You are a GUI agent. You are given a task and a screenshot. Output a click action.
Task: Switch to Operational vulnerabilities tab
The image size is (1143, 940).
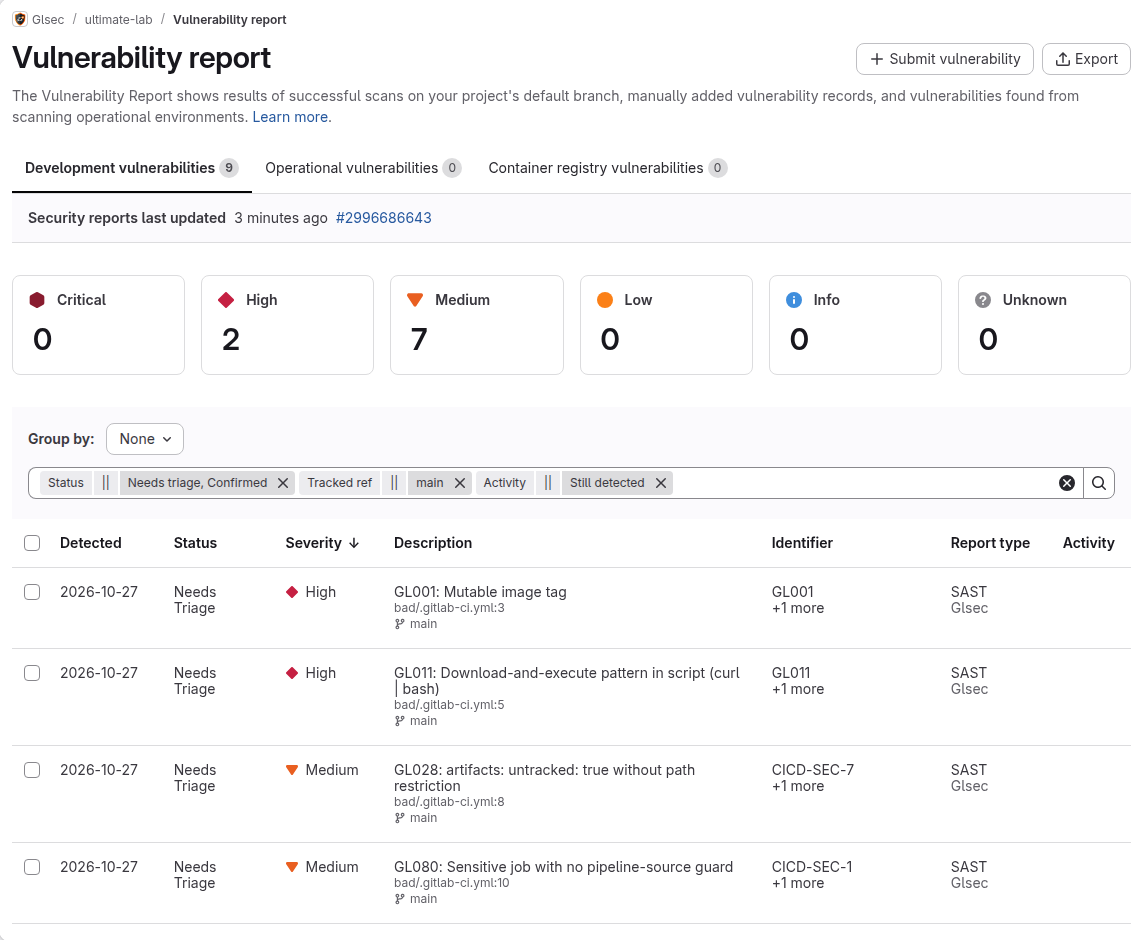pos(363,168)
